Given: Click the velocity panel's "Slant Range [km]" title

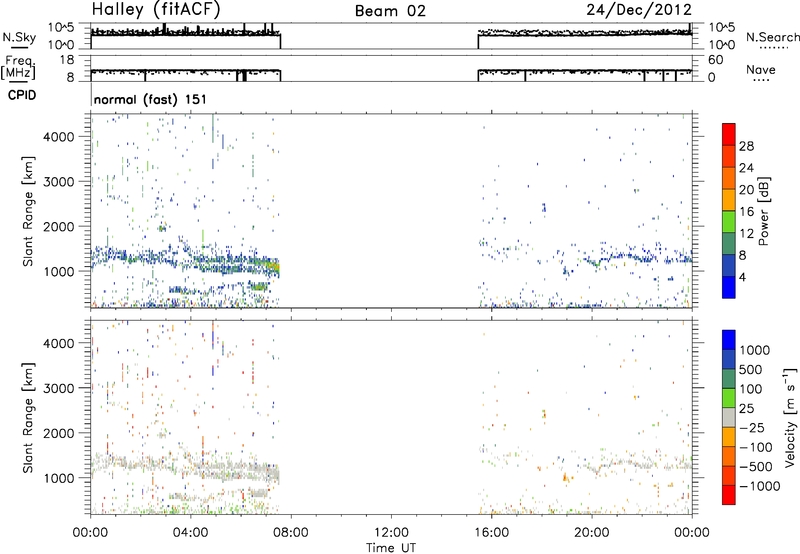Looking at the screenshot, I should point(28,418).
